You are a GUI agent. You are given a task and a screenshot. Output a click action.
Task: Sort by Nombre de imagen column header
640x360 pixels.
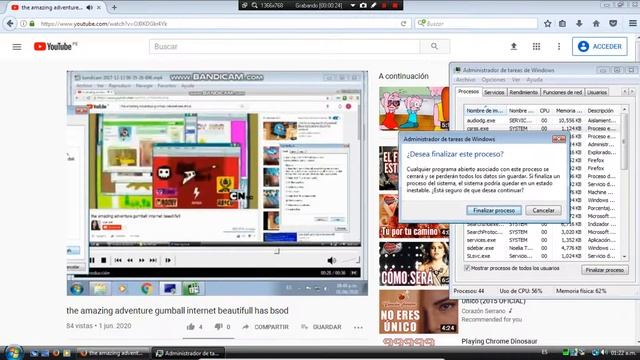pyautogui.click(x=485, y=111)
